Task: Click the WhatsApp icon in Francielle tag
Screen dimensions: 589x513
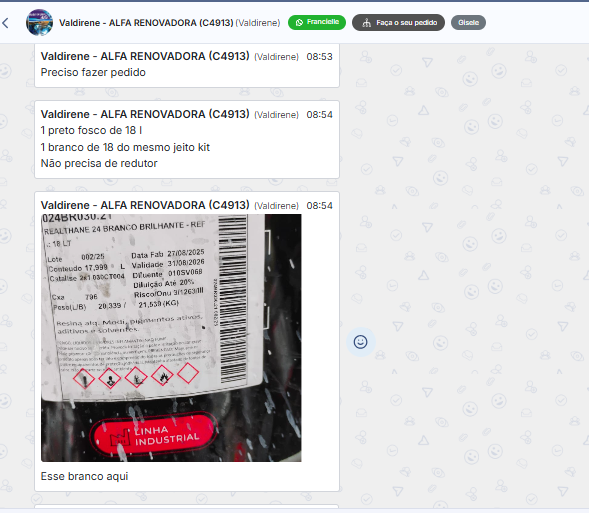Action: (x=299, y=23)
